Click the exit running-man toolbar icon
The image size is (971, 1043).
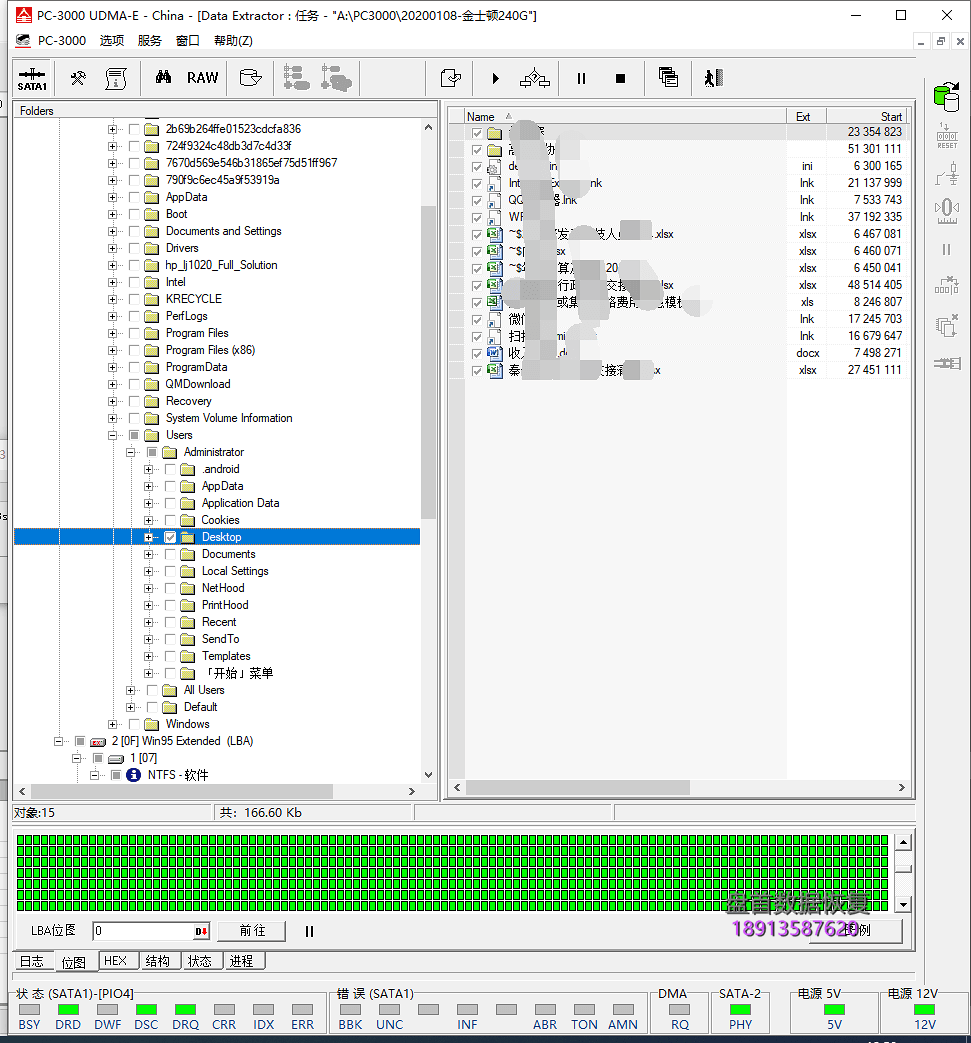[714, 78]
